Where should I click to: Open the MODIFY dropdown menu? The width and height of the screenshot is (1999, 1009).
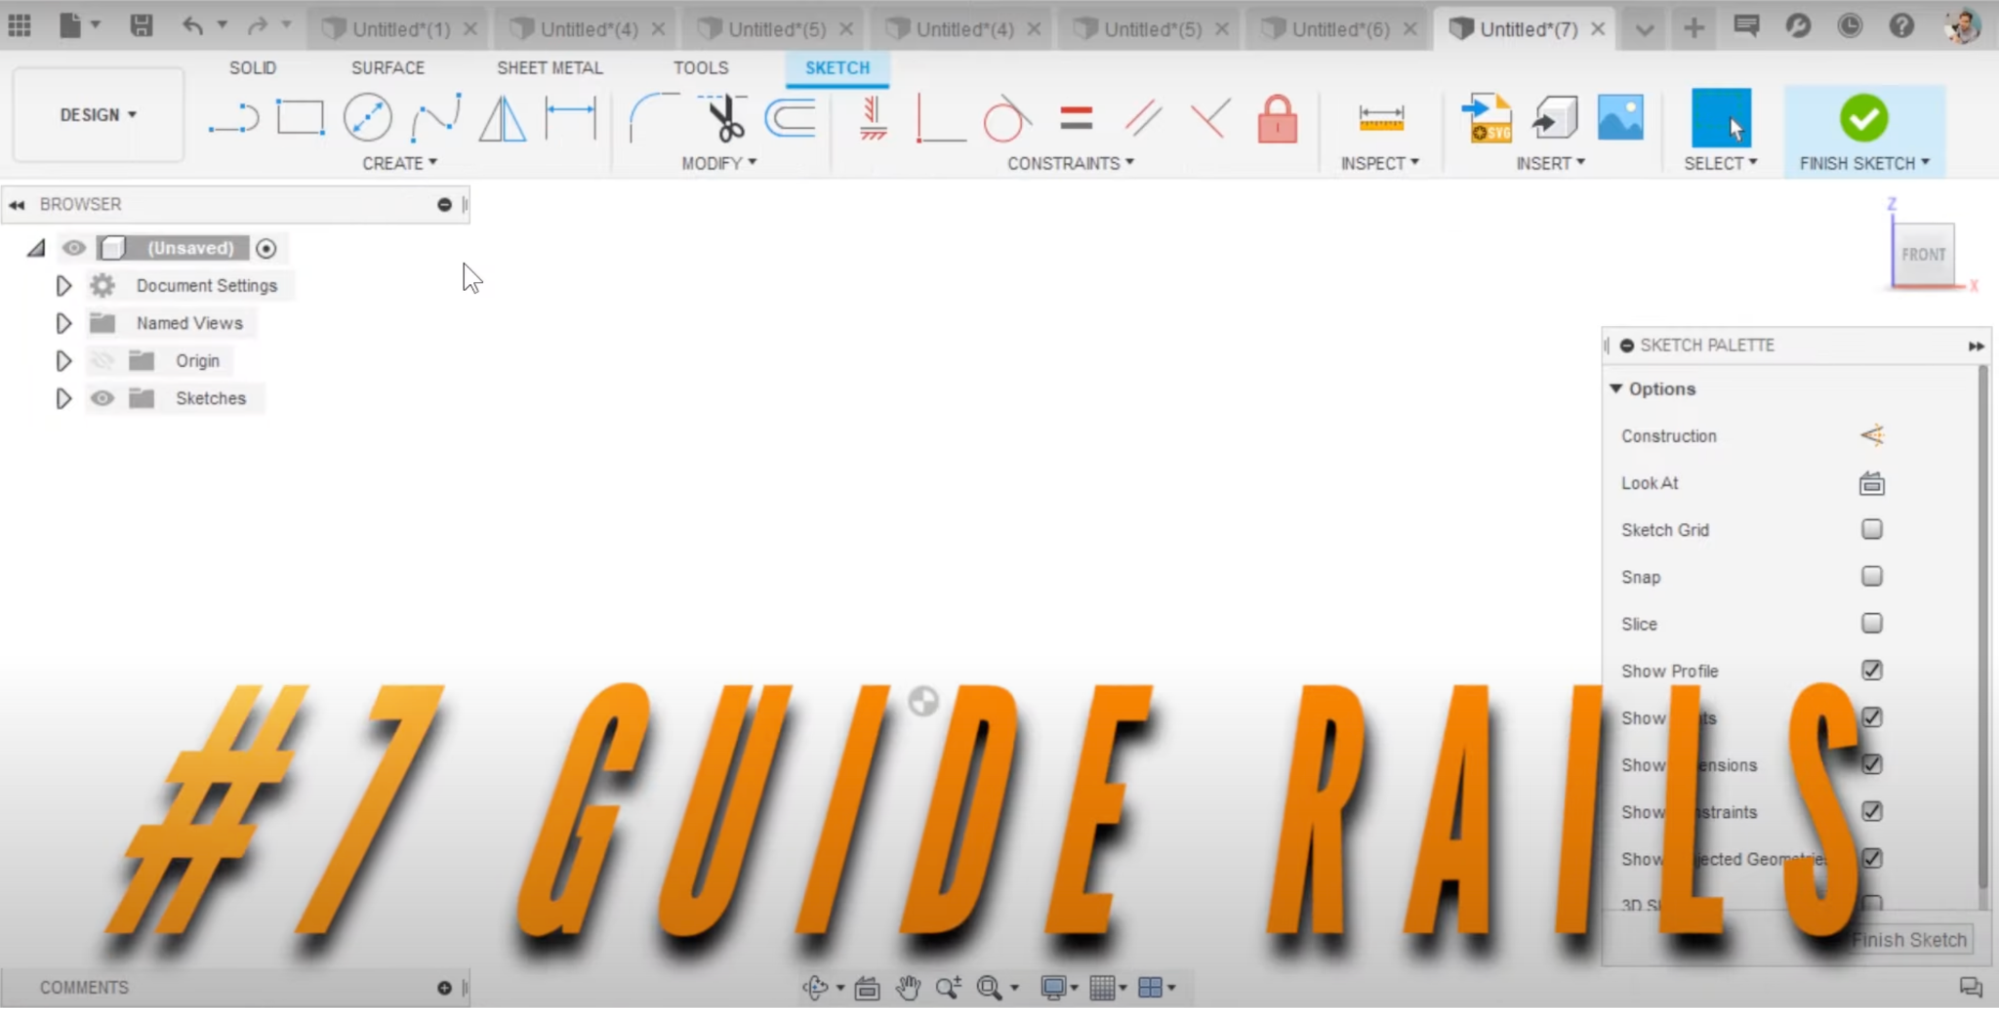719,163
